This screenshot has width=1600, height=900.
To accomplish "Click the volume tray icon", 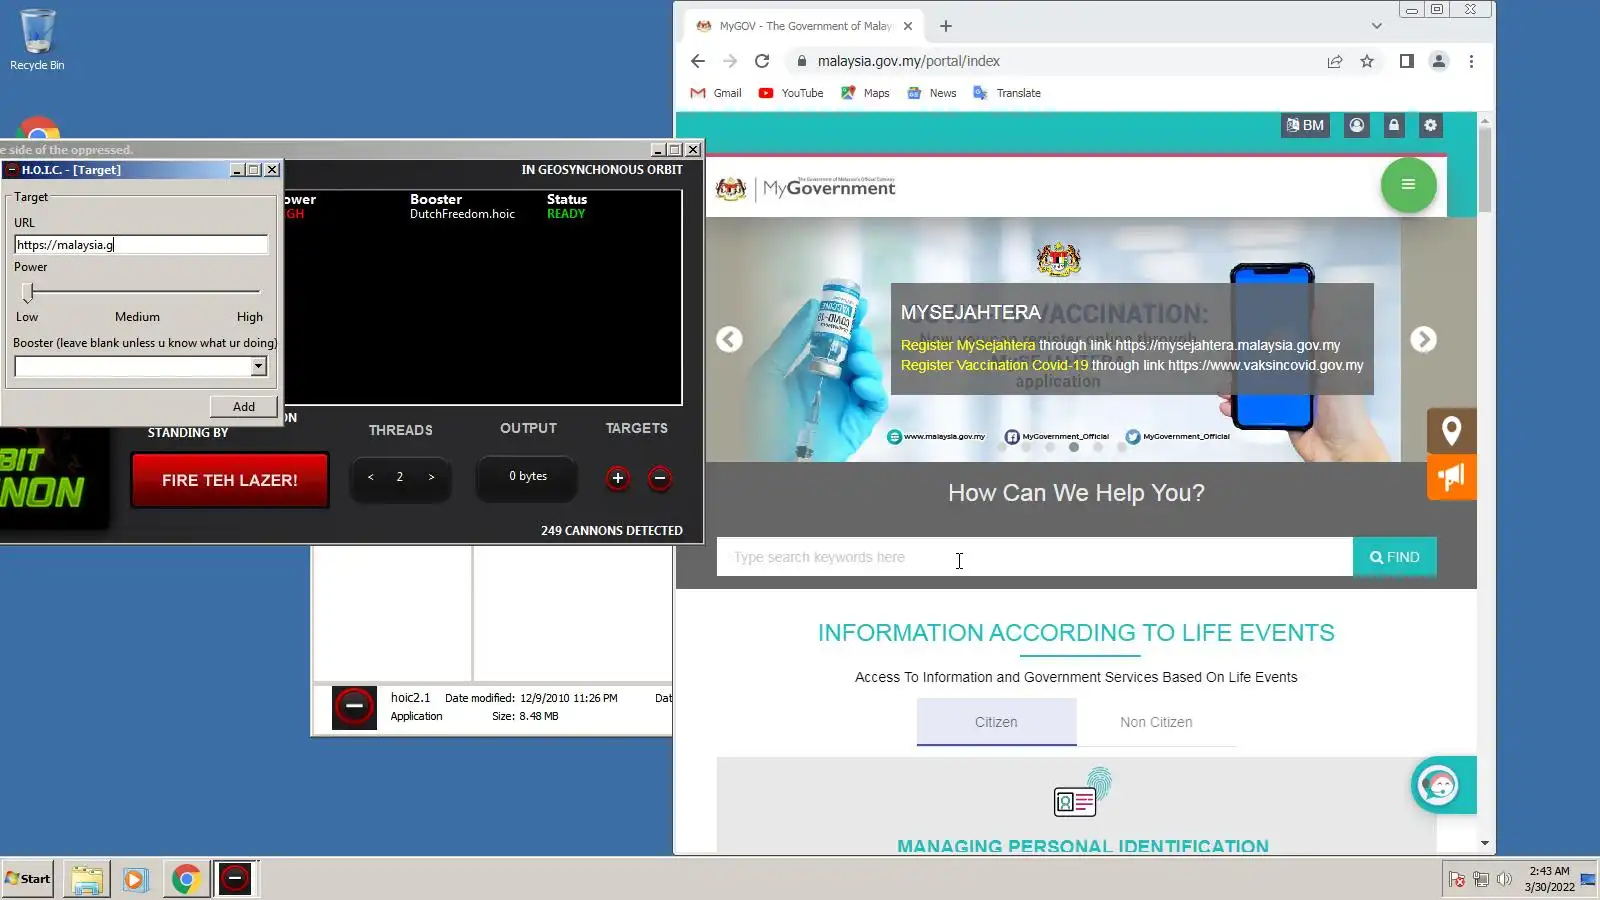I will pos(1504,879).
